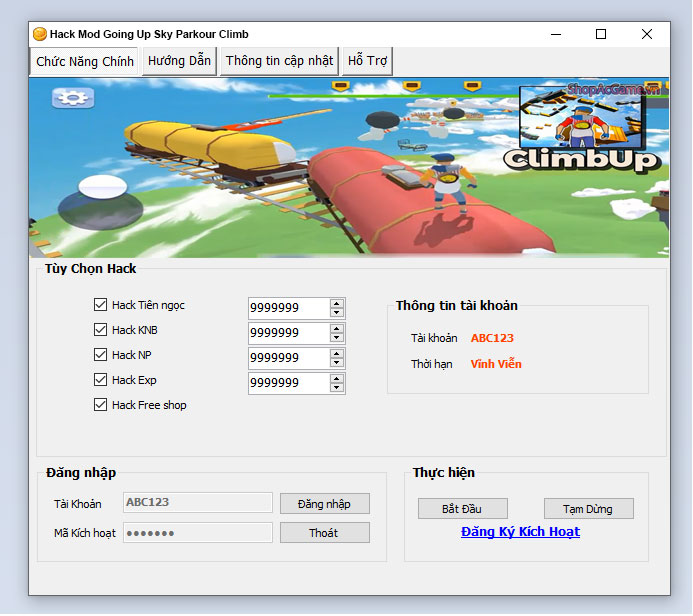The image size is (693, 616).
Task: Toggle the Hack Exp checkbox
Action: (x=100, y=380)
